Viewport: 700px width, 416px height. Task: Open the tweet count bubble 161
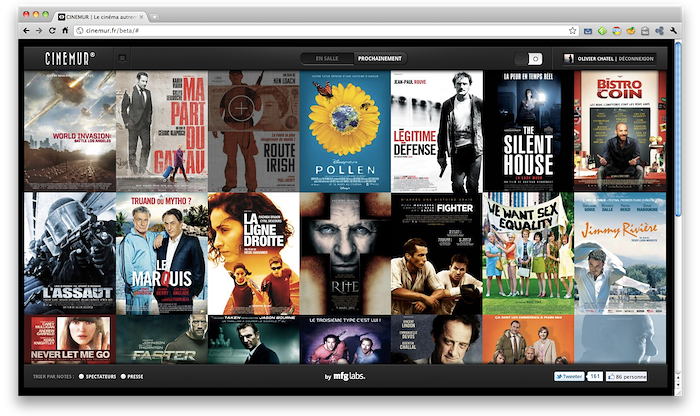click(x=595, y=377)
